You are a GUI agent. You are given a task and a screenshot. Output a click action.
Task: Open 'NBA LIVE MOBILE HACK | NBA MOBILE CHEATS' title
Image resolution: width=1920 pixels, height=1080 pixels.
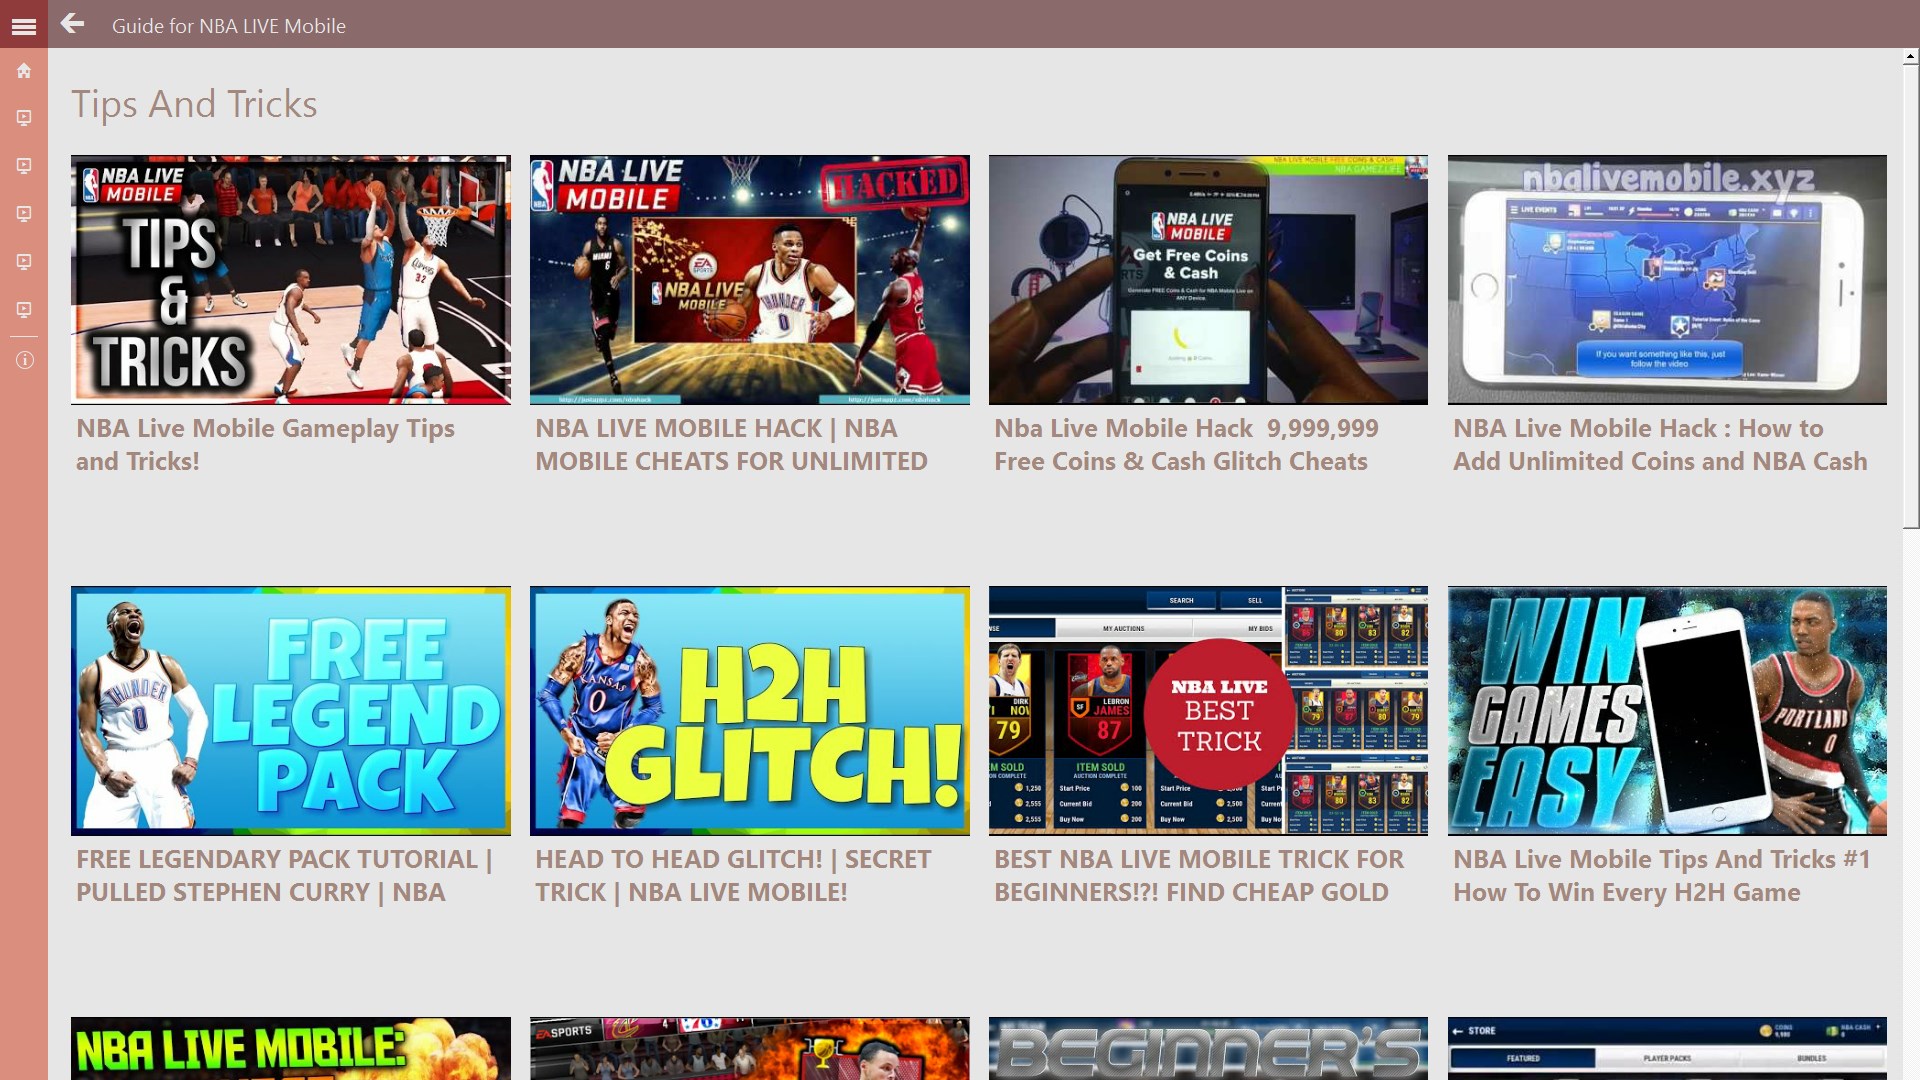pos(732,445)
